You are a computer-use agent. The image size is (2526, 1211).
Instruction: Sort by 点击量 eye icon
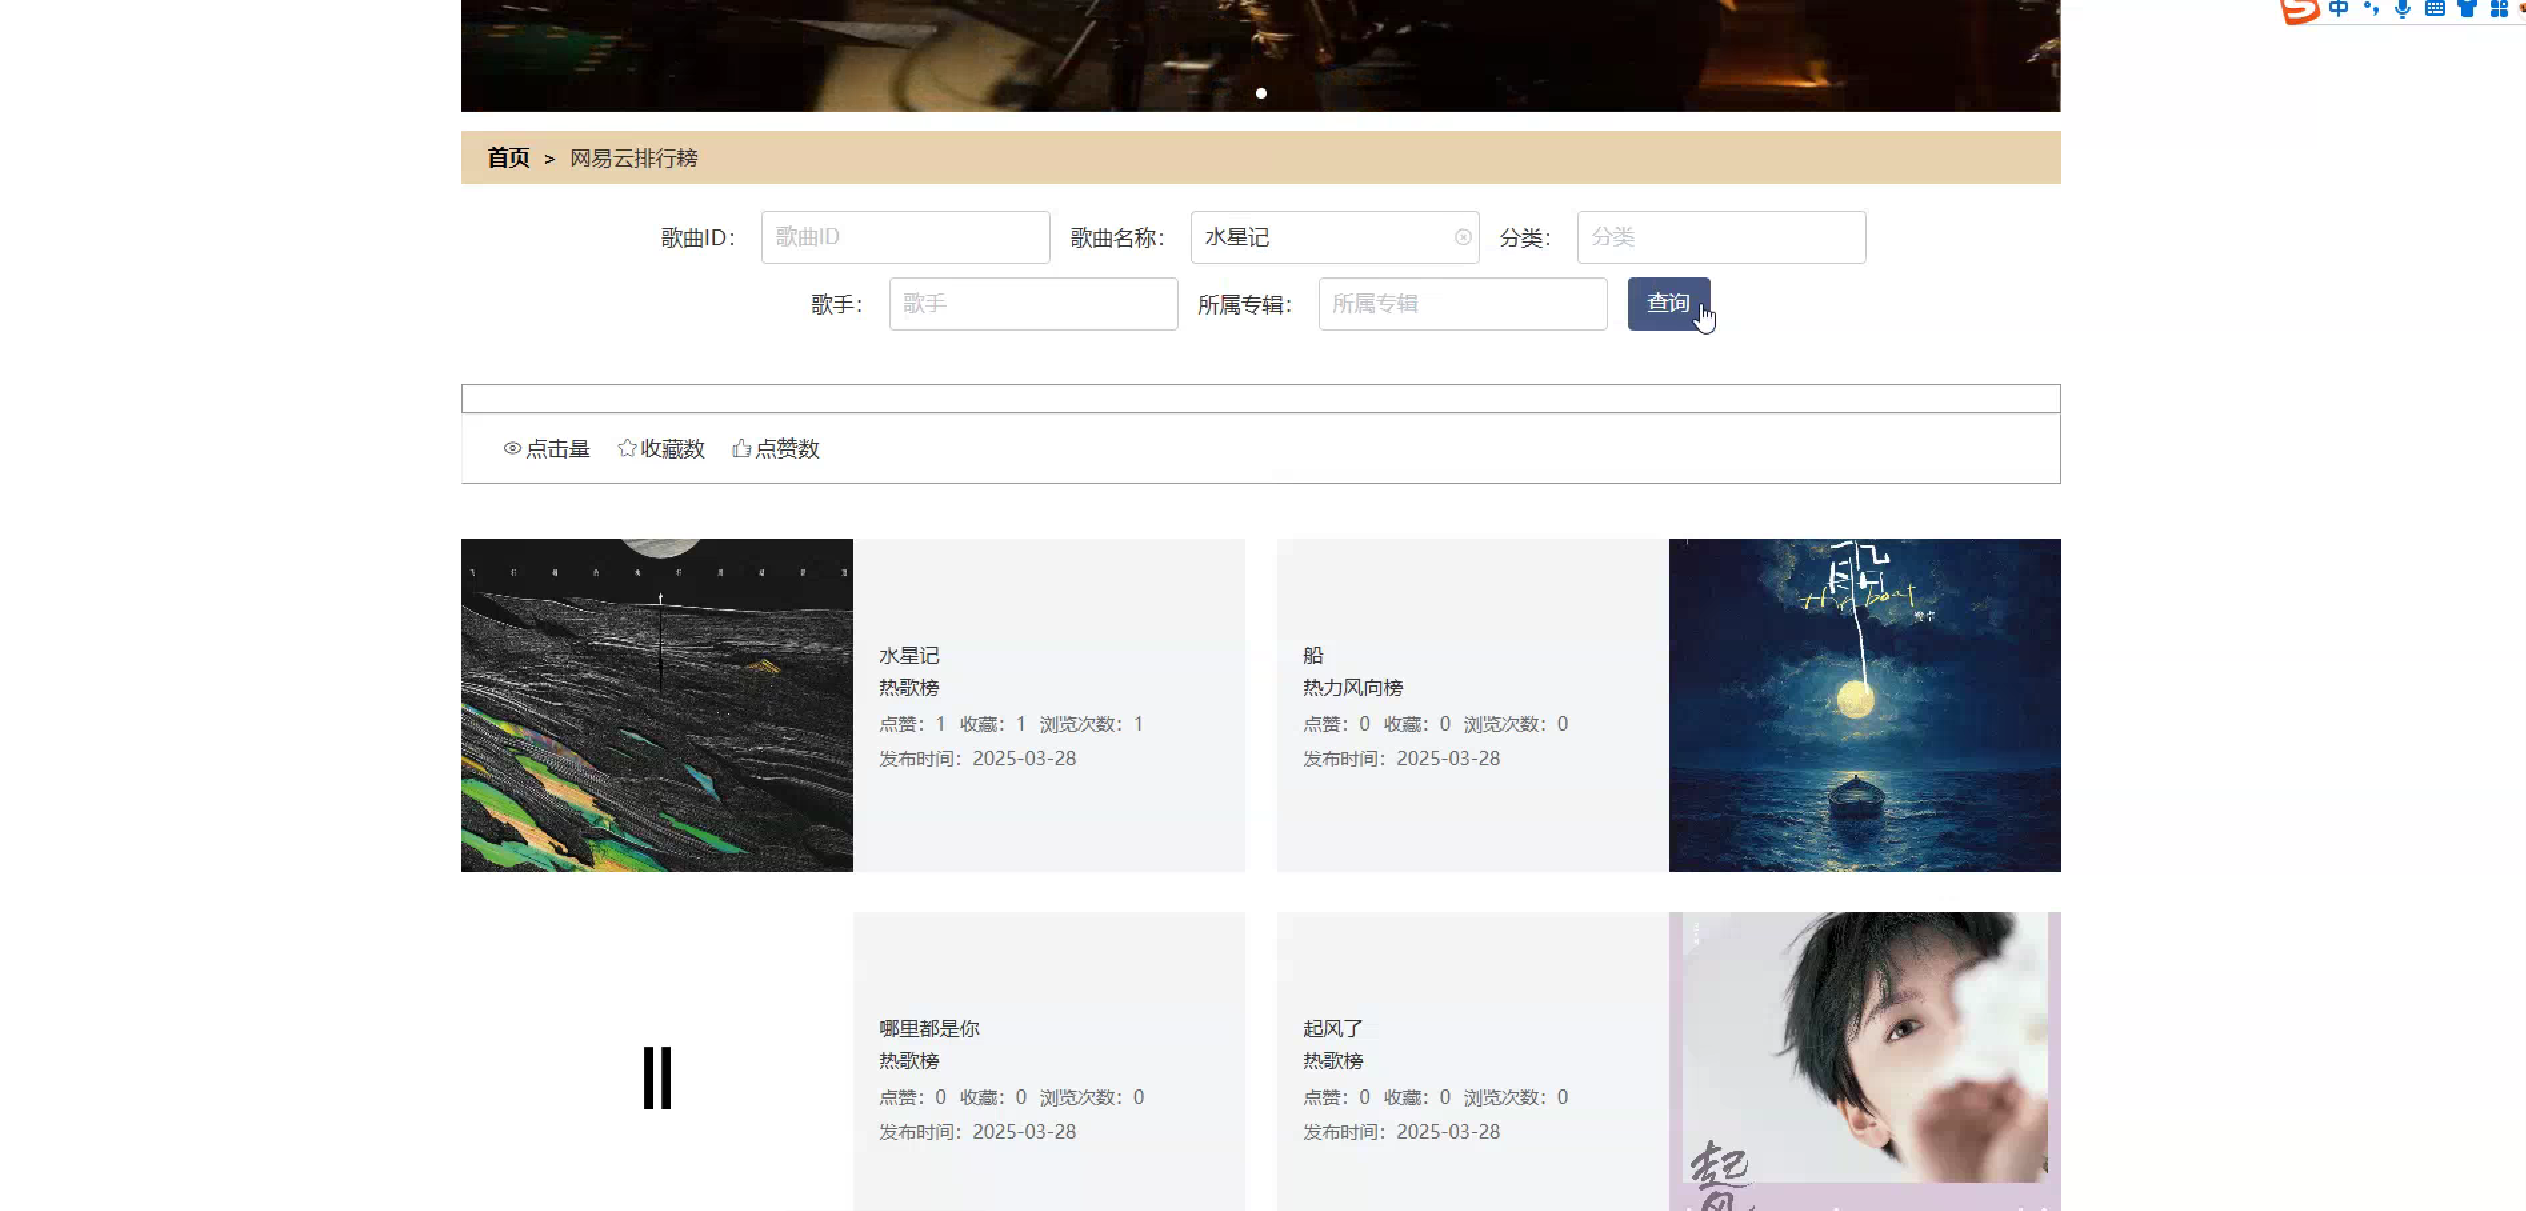pos(547,449)
